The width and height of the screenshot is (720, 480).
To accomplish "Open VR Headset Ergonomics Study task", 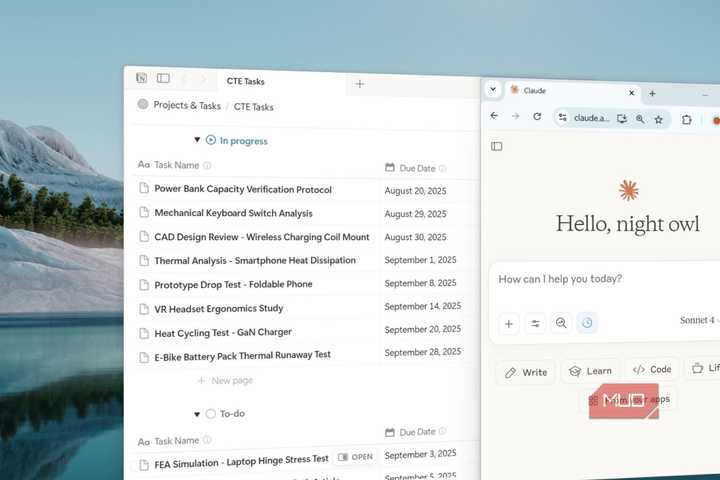I will point(219,309).
